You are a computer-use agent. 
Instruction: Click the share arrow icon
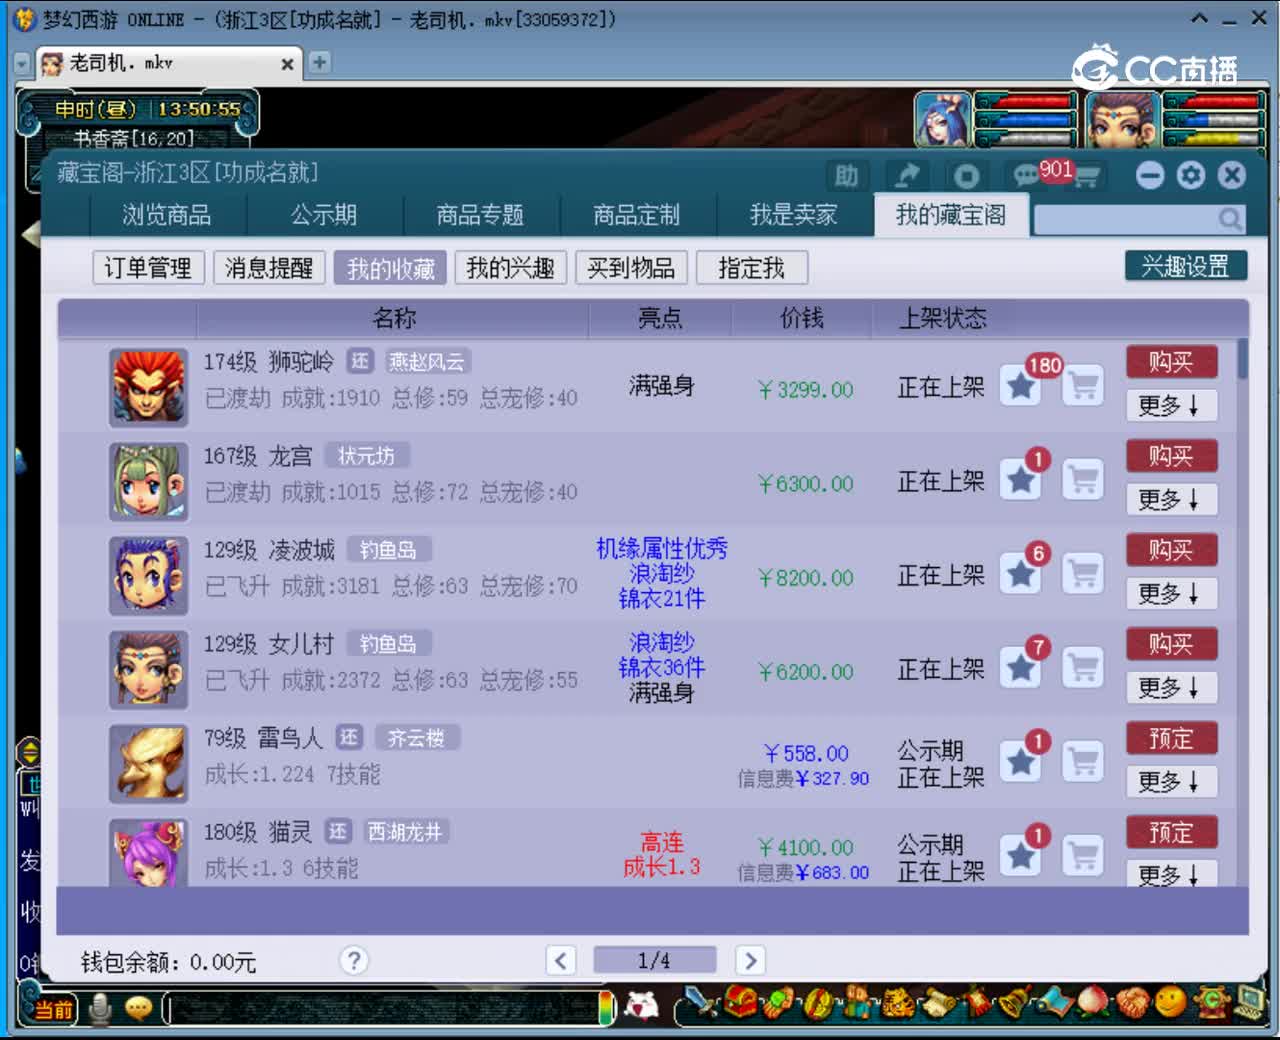907,176
